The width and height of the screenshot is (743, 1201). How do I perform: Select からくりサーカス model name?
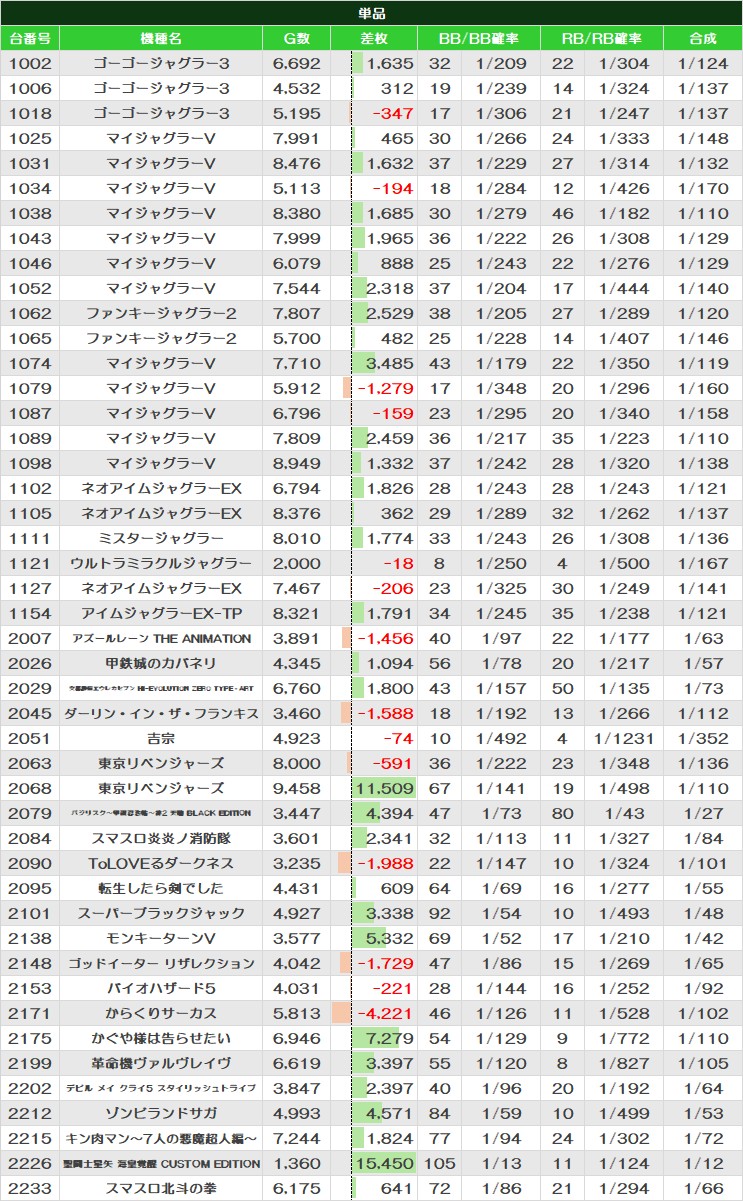[161, 1013]
